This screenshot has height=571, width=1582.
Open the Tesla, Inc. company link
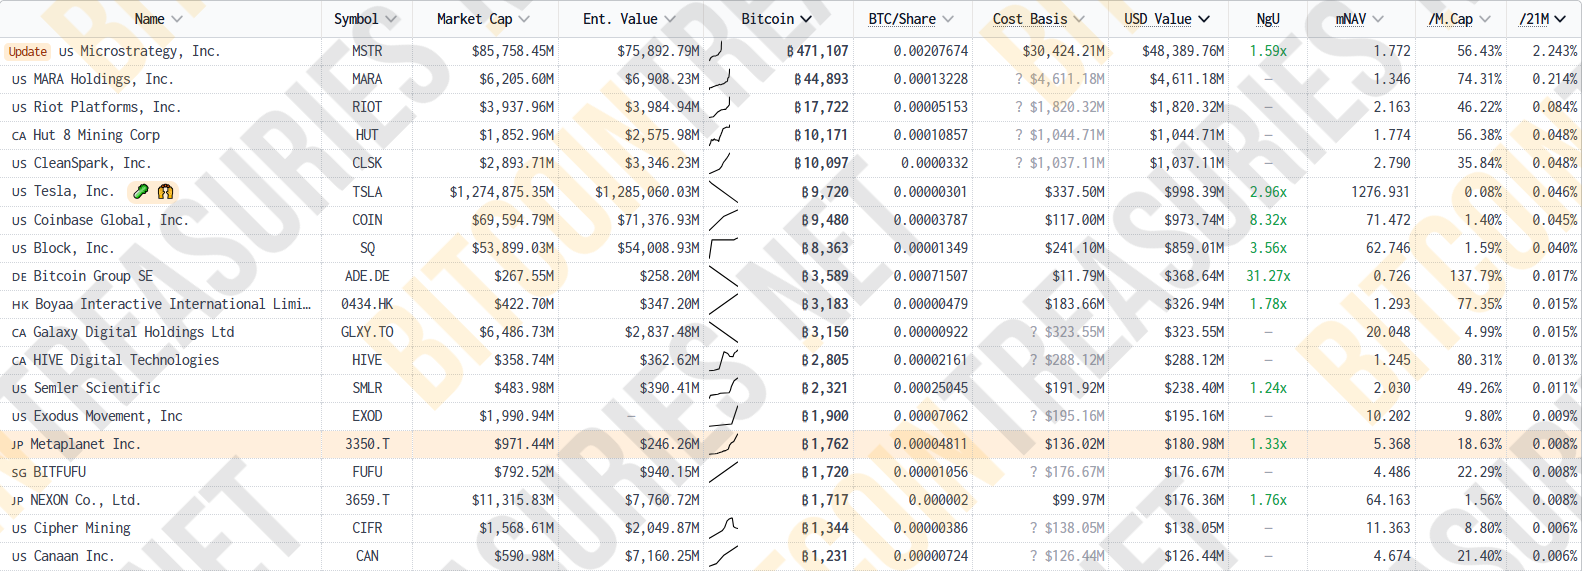[73, 191]
